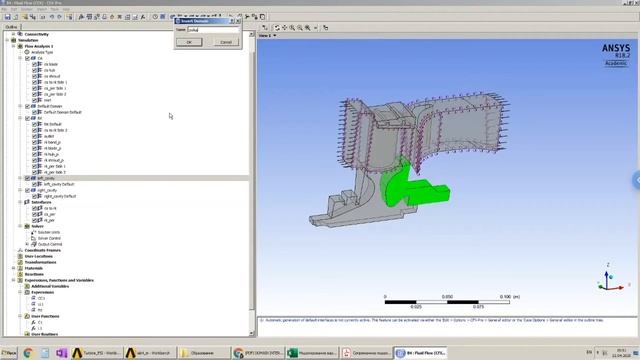Toggle the outlet boundary checkbox

(35, 136)
